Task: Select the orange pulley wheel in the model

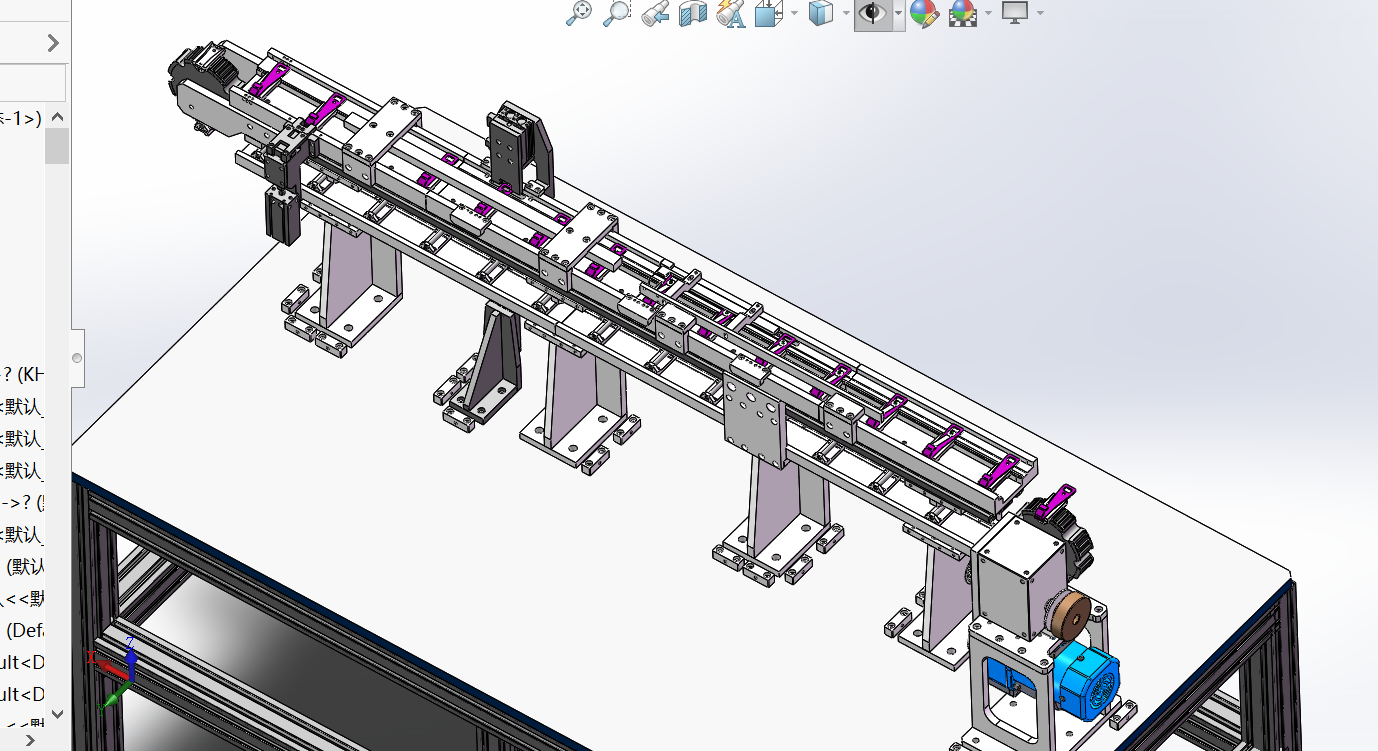Action: (x=1067, y=617)
